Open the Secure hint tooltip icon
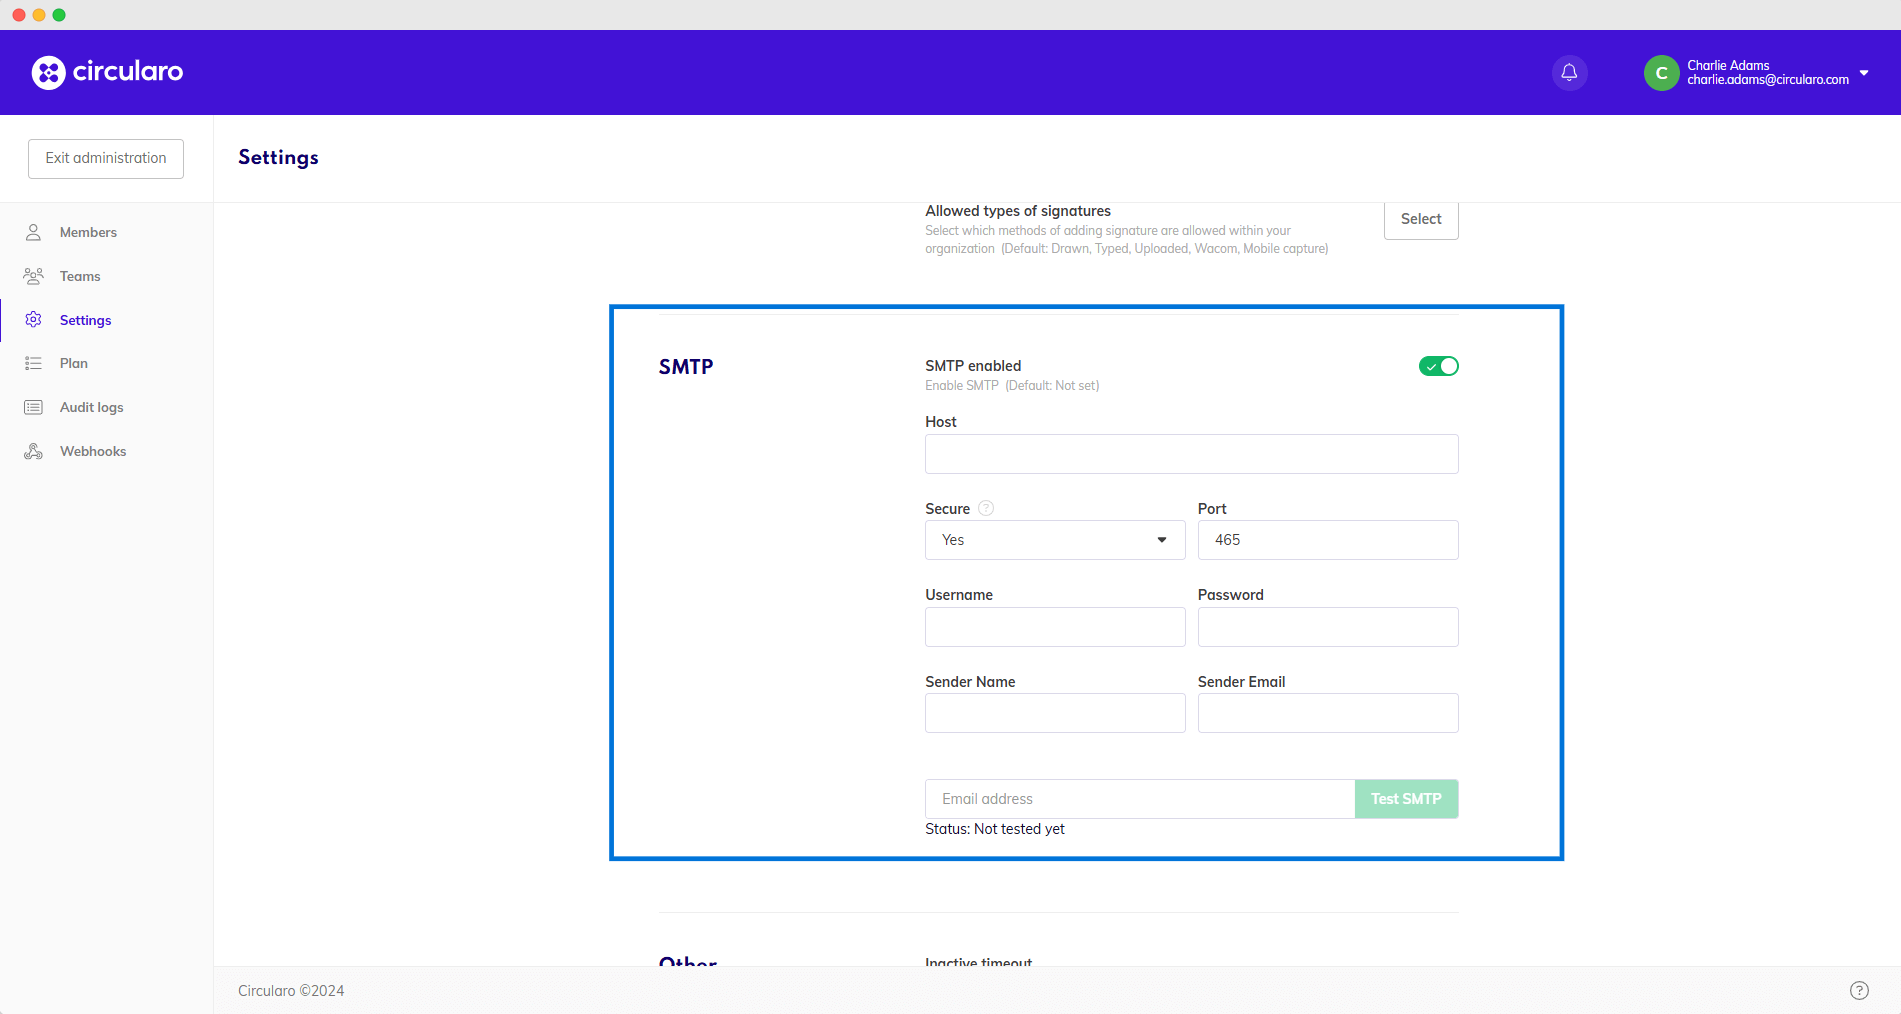1901x1014 pixels. pos(986,508)
